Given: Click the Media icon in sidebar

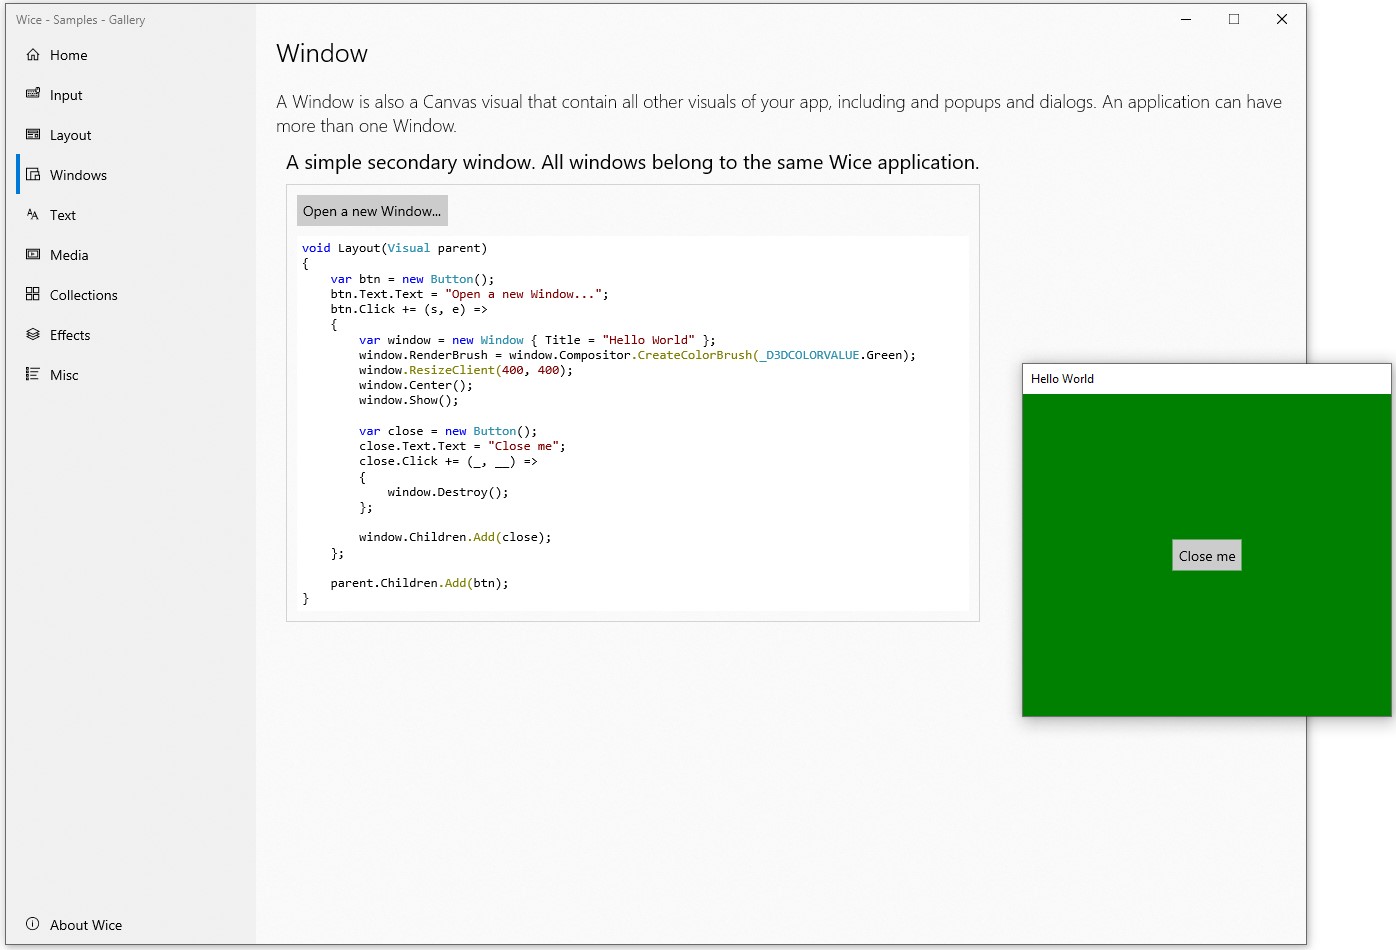Looking at the screenshot, I should pyautogui.click(x=33, y=254).
